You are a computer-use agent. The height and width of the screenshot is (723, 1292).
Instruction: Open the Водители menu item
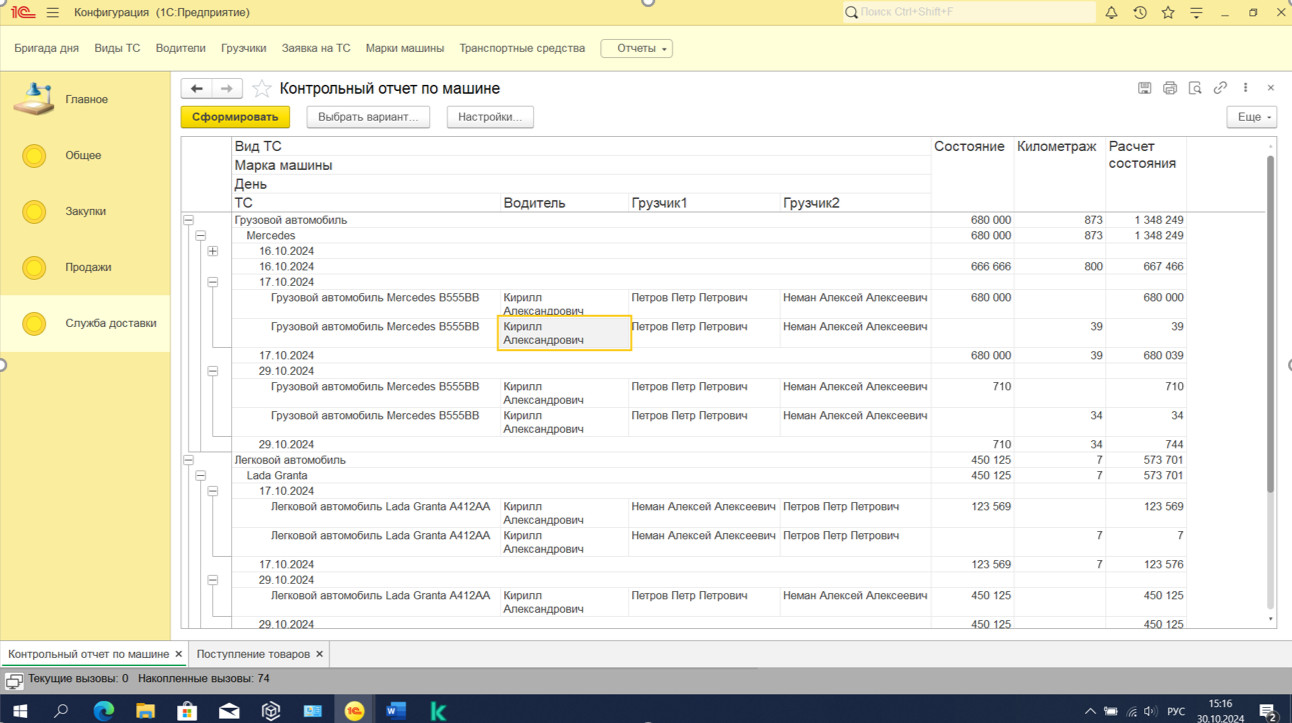180,48
